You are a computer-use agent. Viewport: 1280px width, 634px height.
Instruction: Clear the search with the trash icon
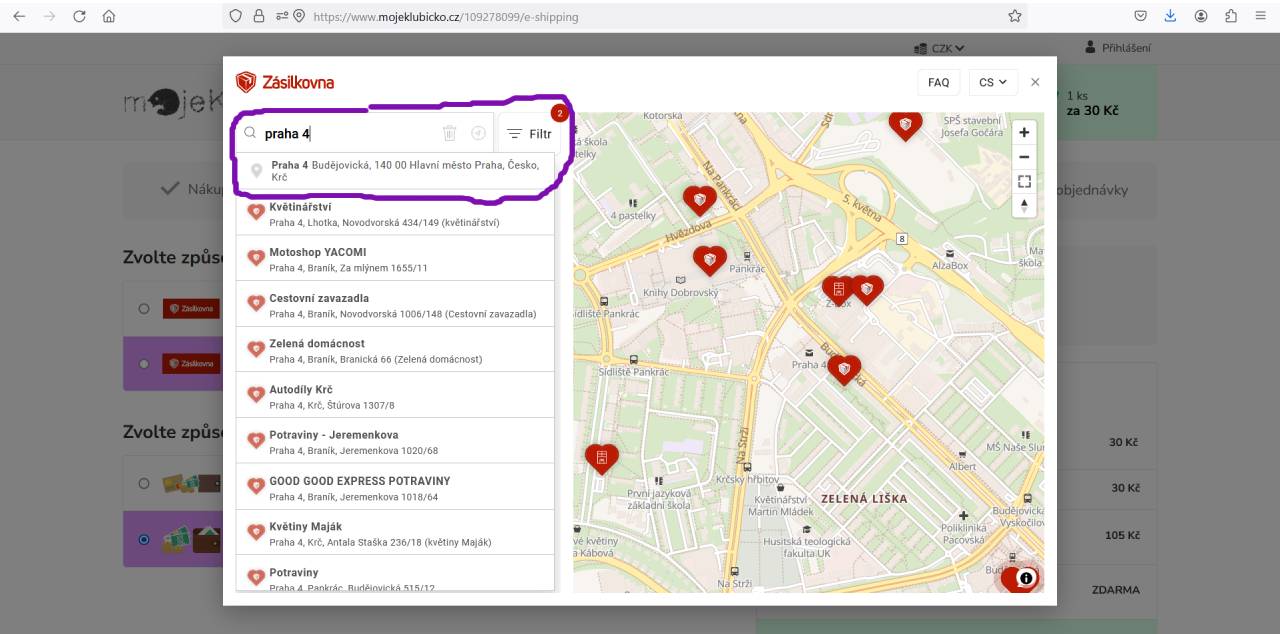click(450, 133)
